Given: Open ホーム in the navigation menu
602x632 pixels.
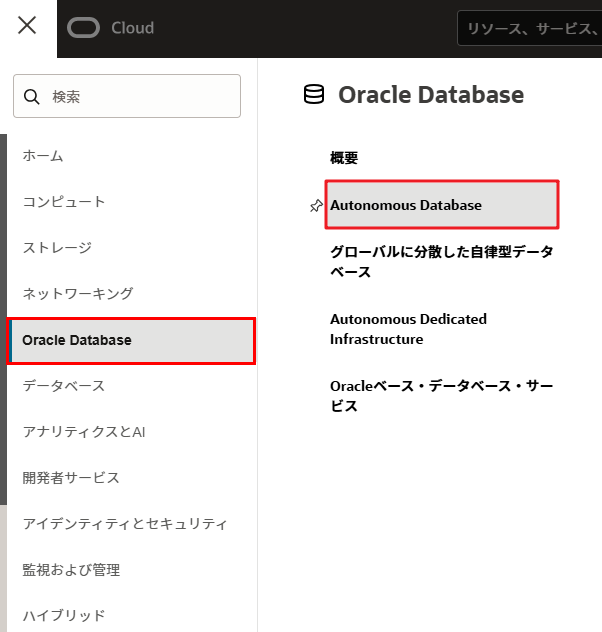Looking at the screenshot, I should click(43, 156).
